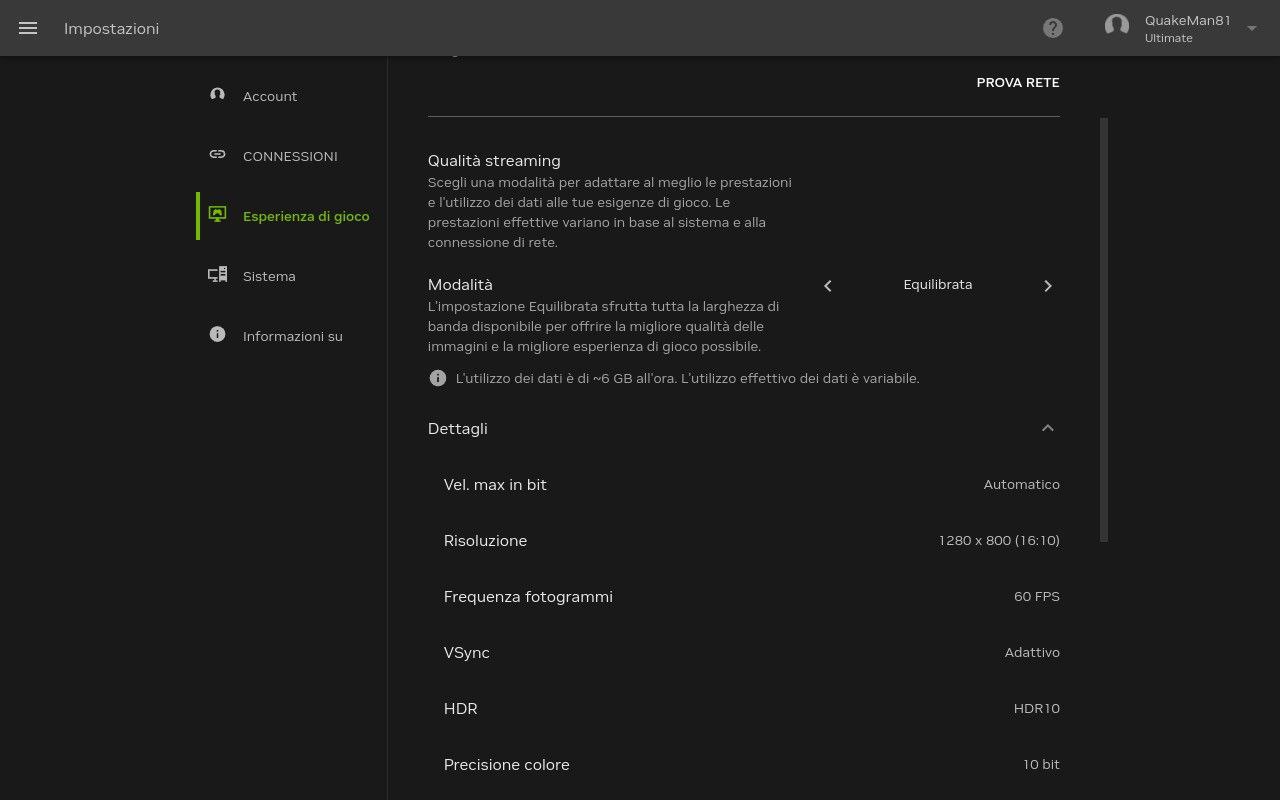Click the info icon beside the data usage note

pyautogui.click(x=438, y=378)
